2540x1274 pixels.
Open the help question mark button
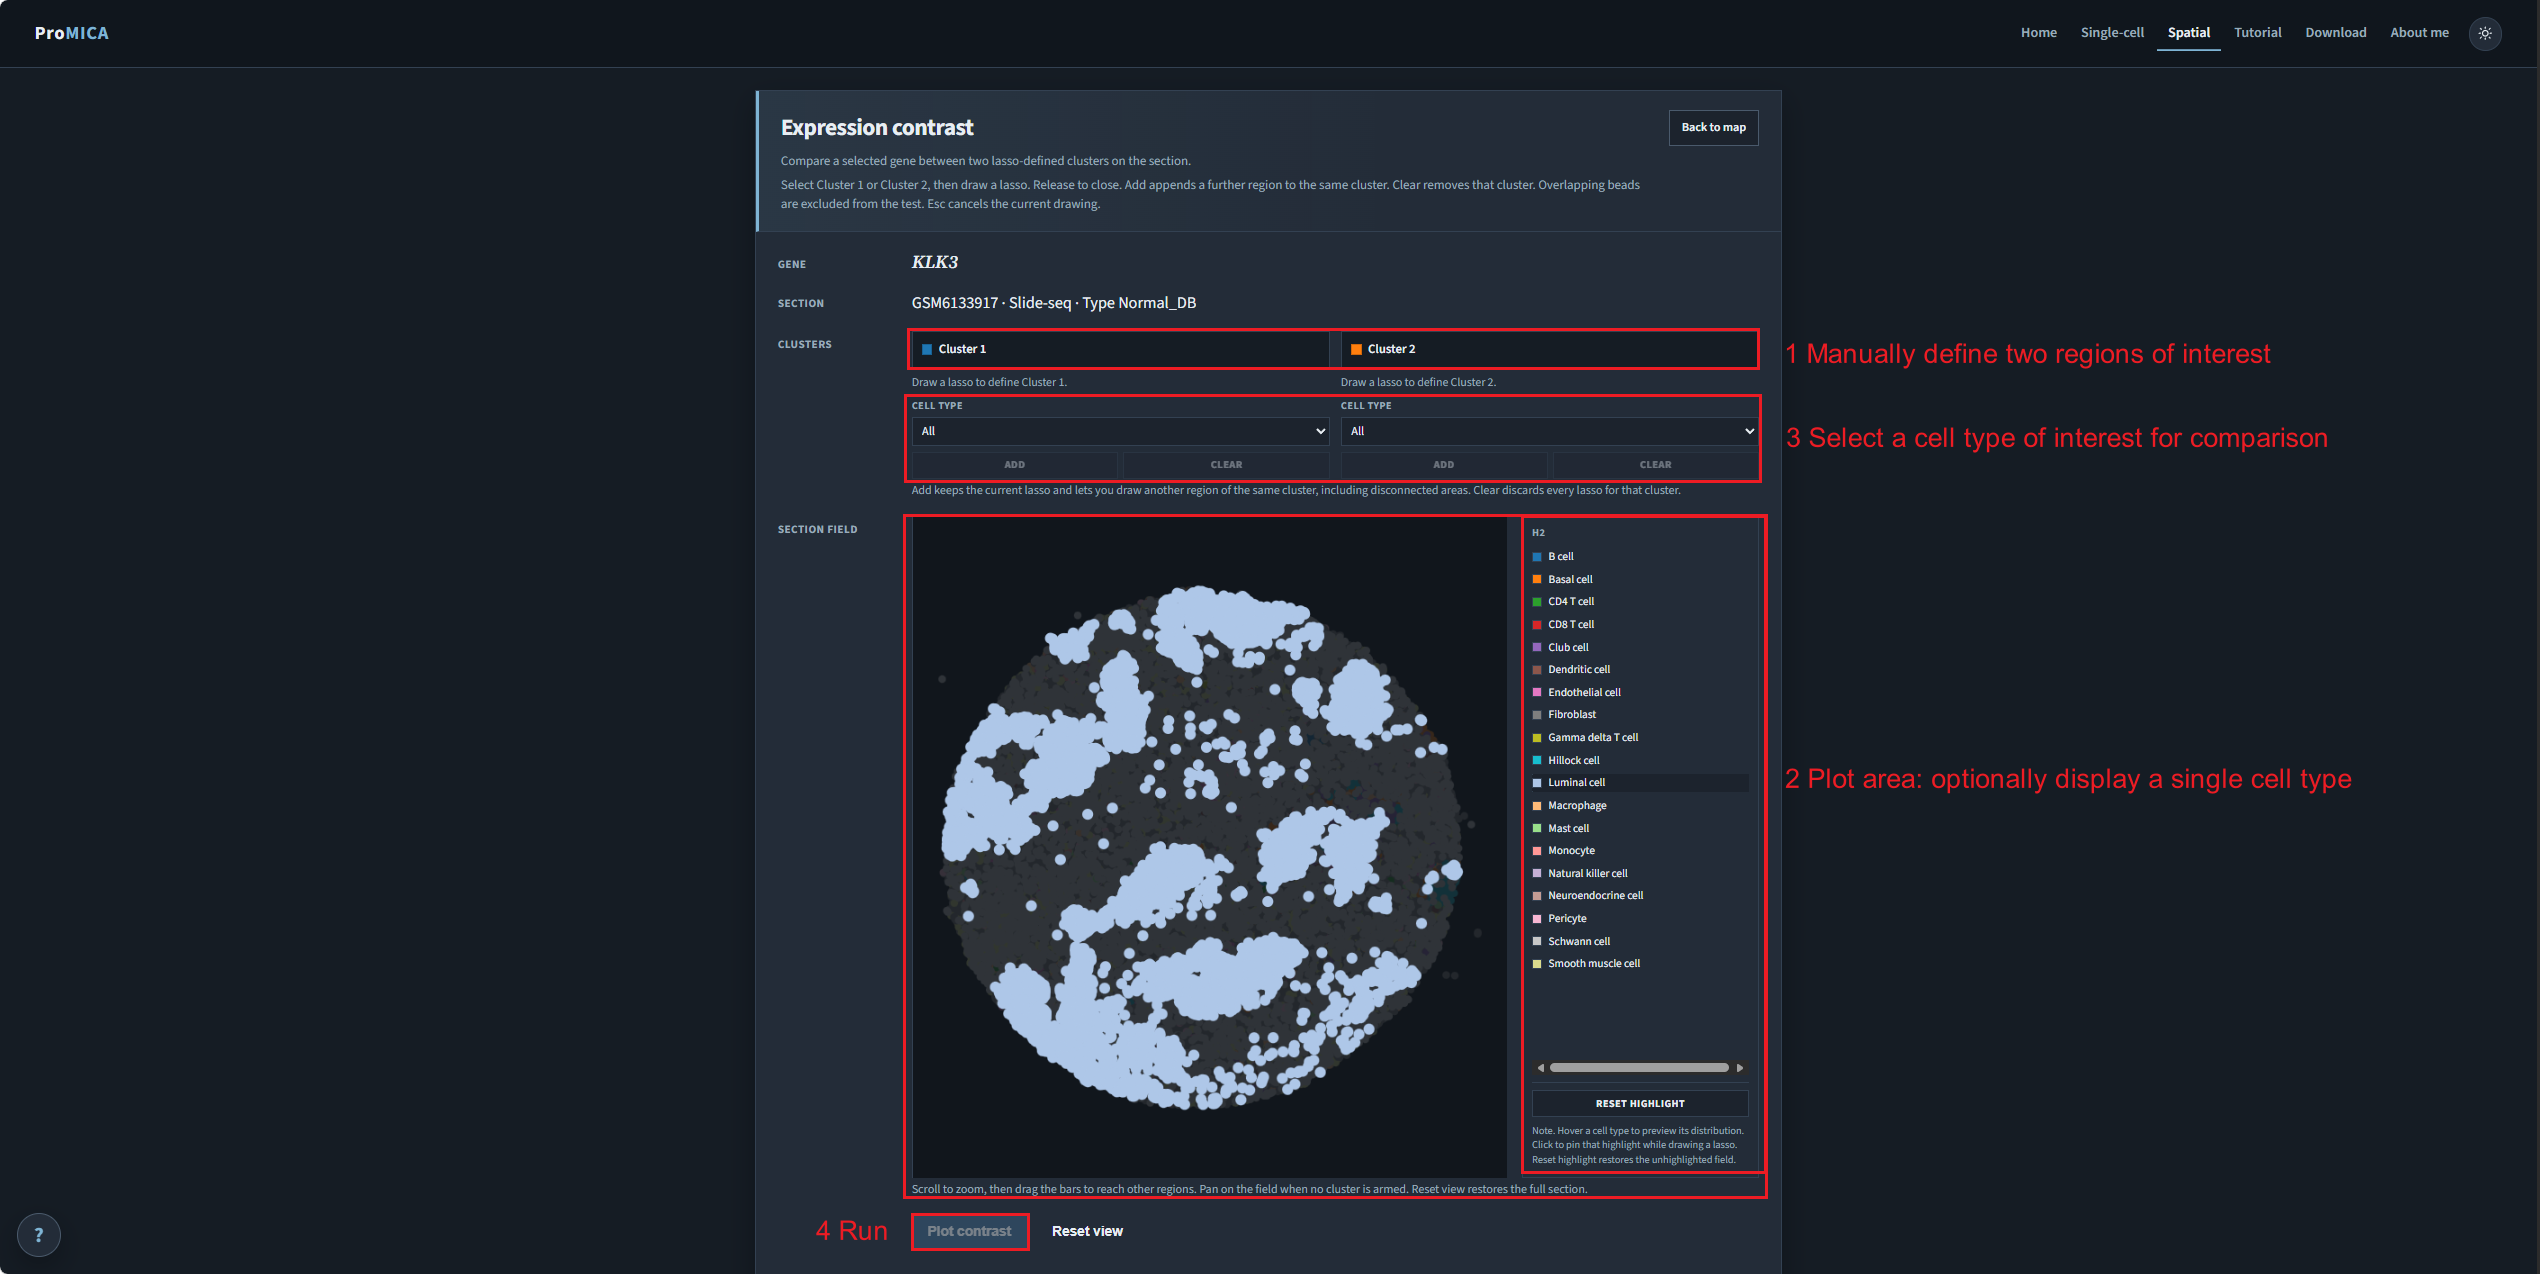point(39,1235)
